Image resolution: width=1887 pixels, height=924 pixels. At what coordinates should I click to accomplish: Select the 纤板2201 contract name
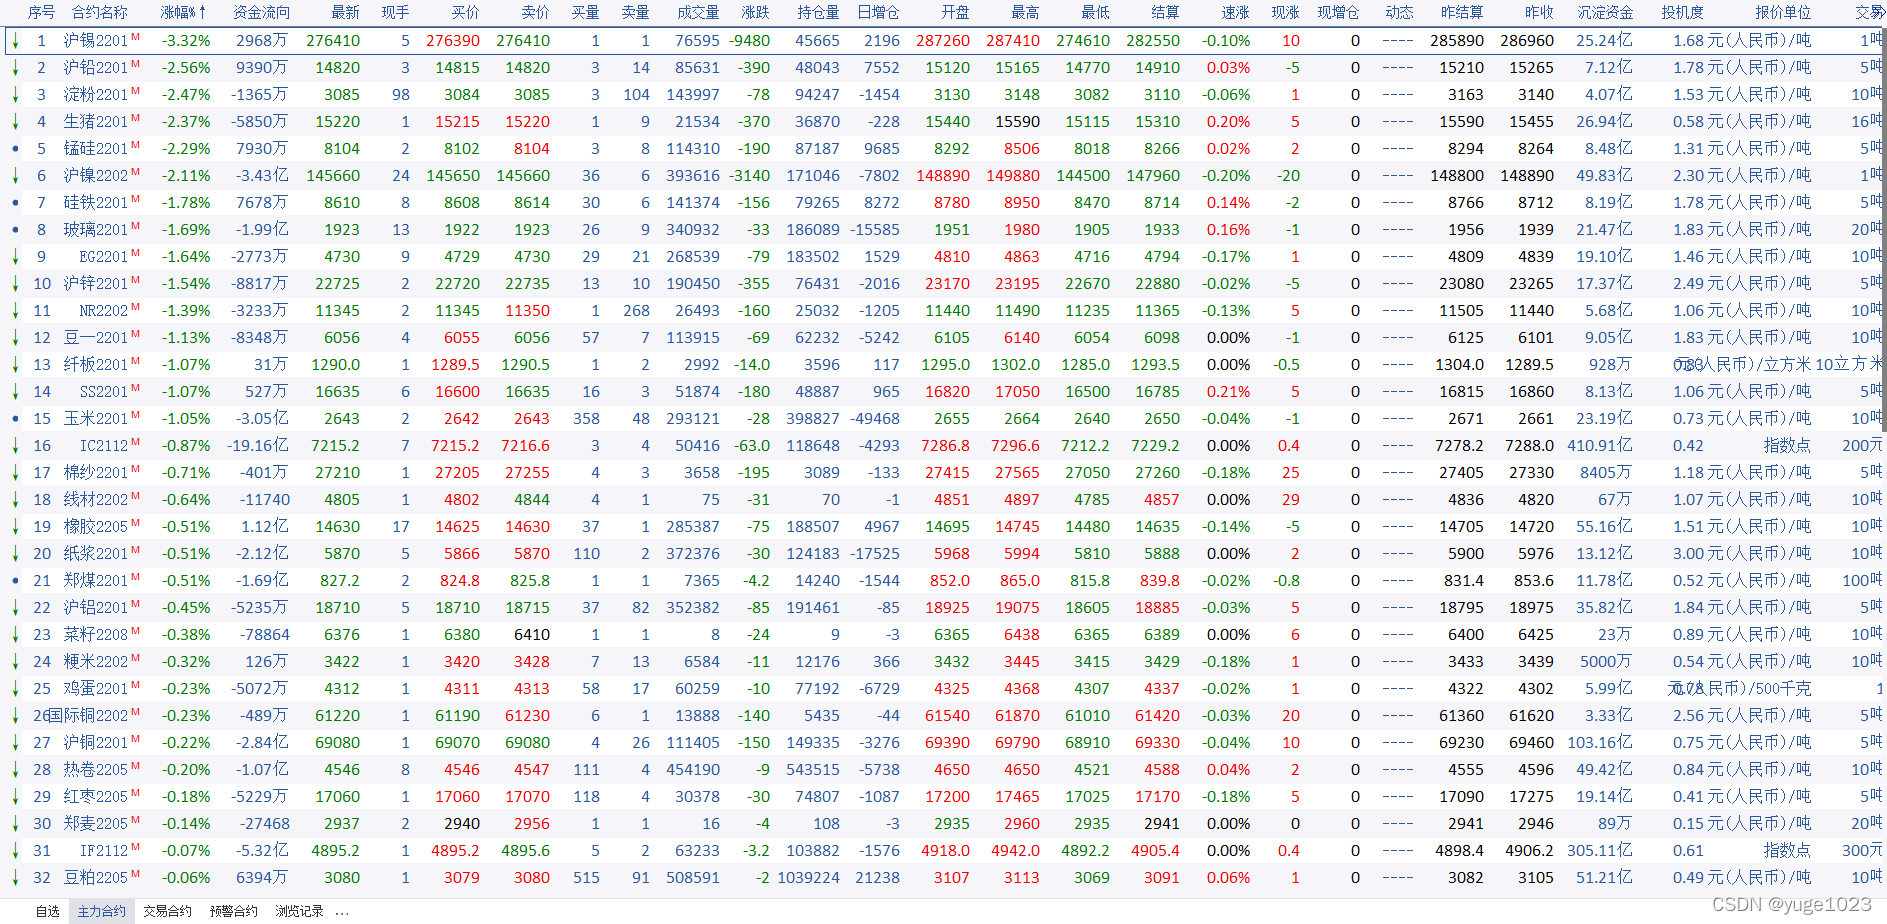click(x=96, y=365)
